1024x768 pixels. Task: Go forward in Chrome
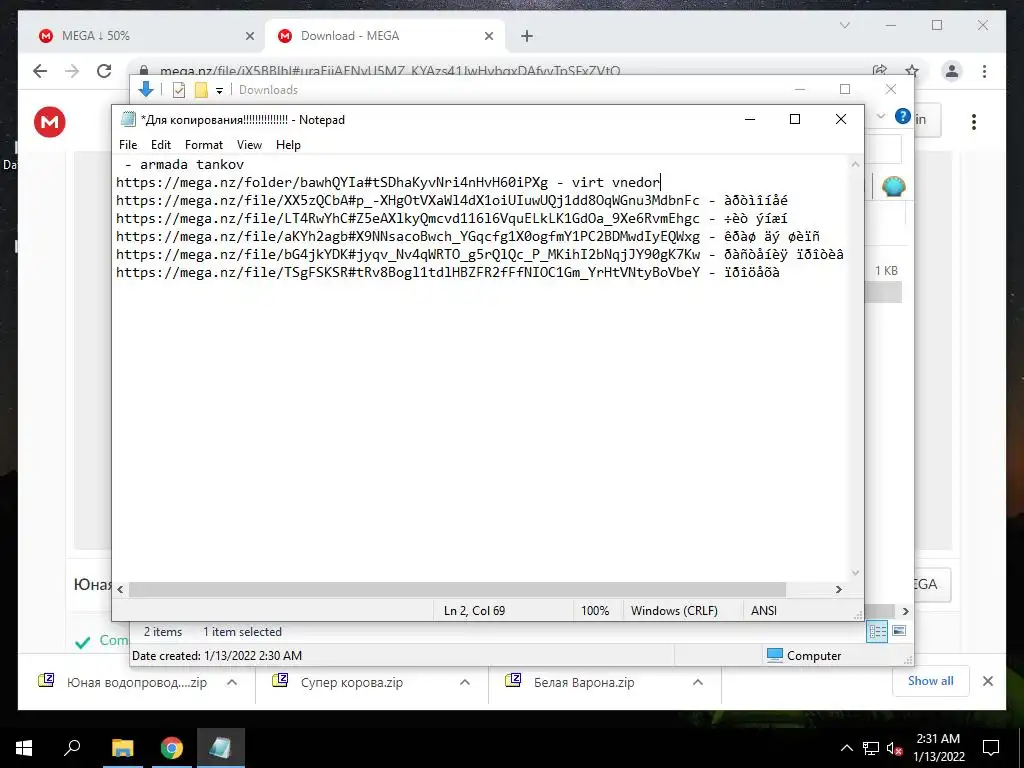click(x=72, y=71)
